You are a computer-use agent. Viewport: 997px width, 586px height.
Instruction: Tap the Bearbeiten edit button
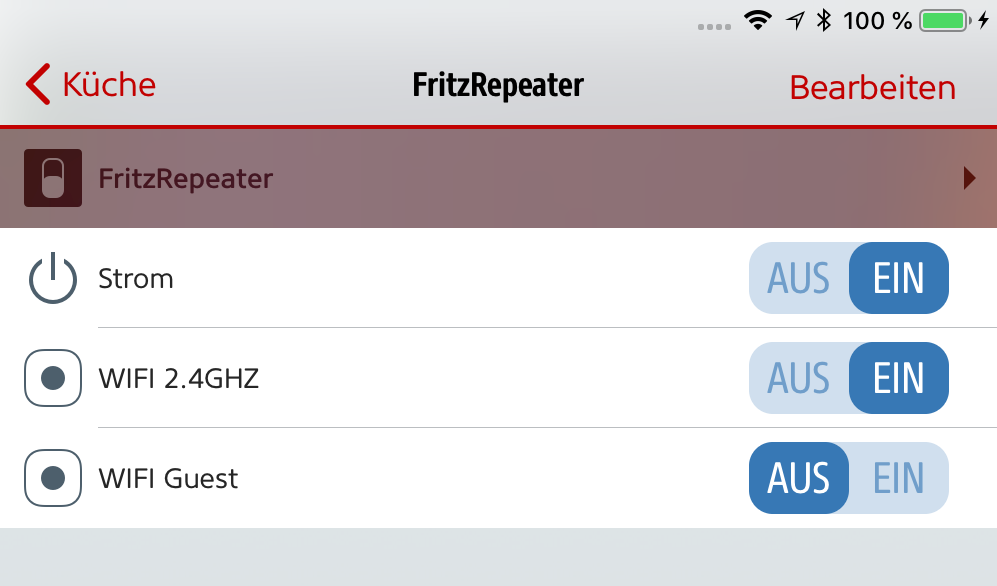click(x=872, y=87)
